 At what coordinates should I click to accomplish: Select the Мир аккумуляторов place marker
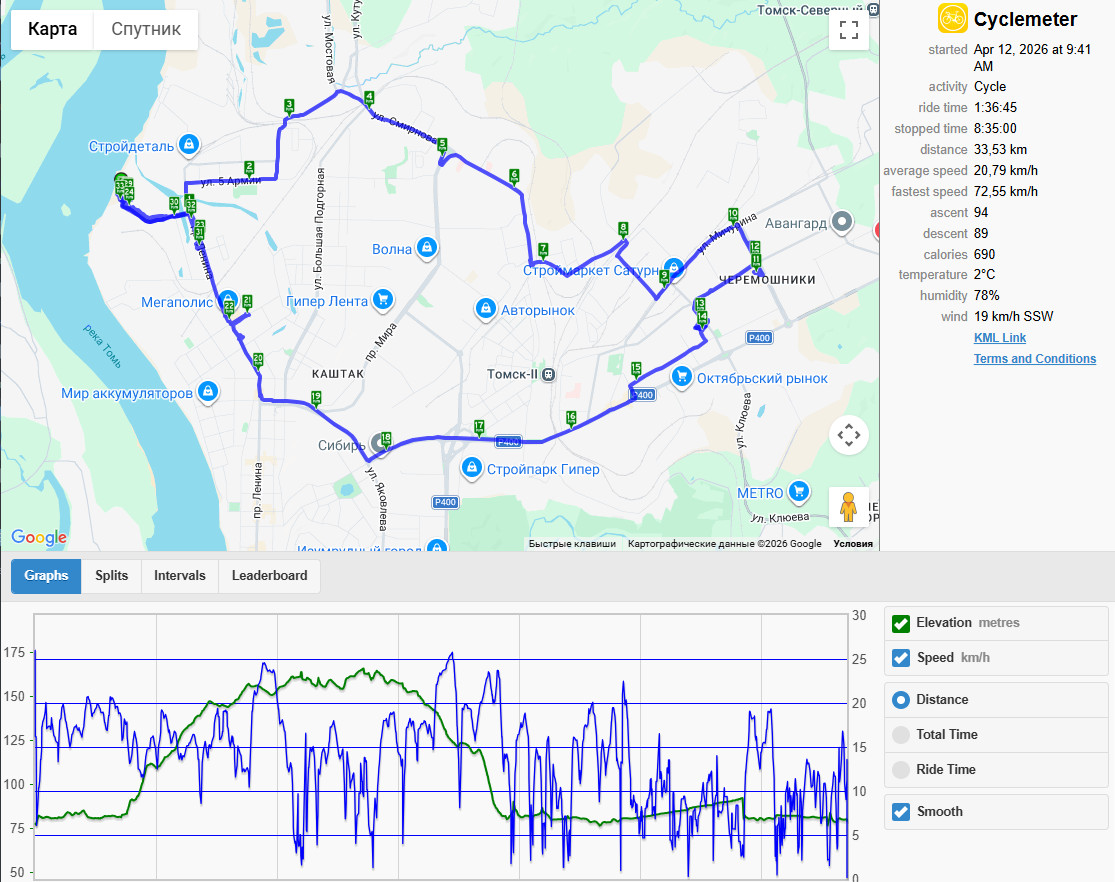coord(208,392)
